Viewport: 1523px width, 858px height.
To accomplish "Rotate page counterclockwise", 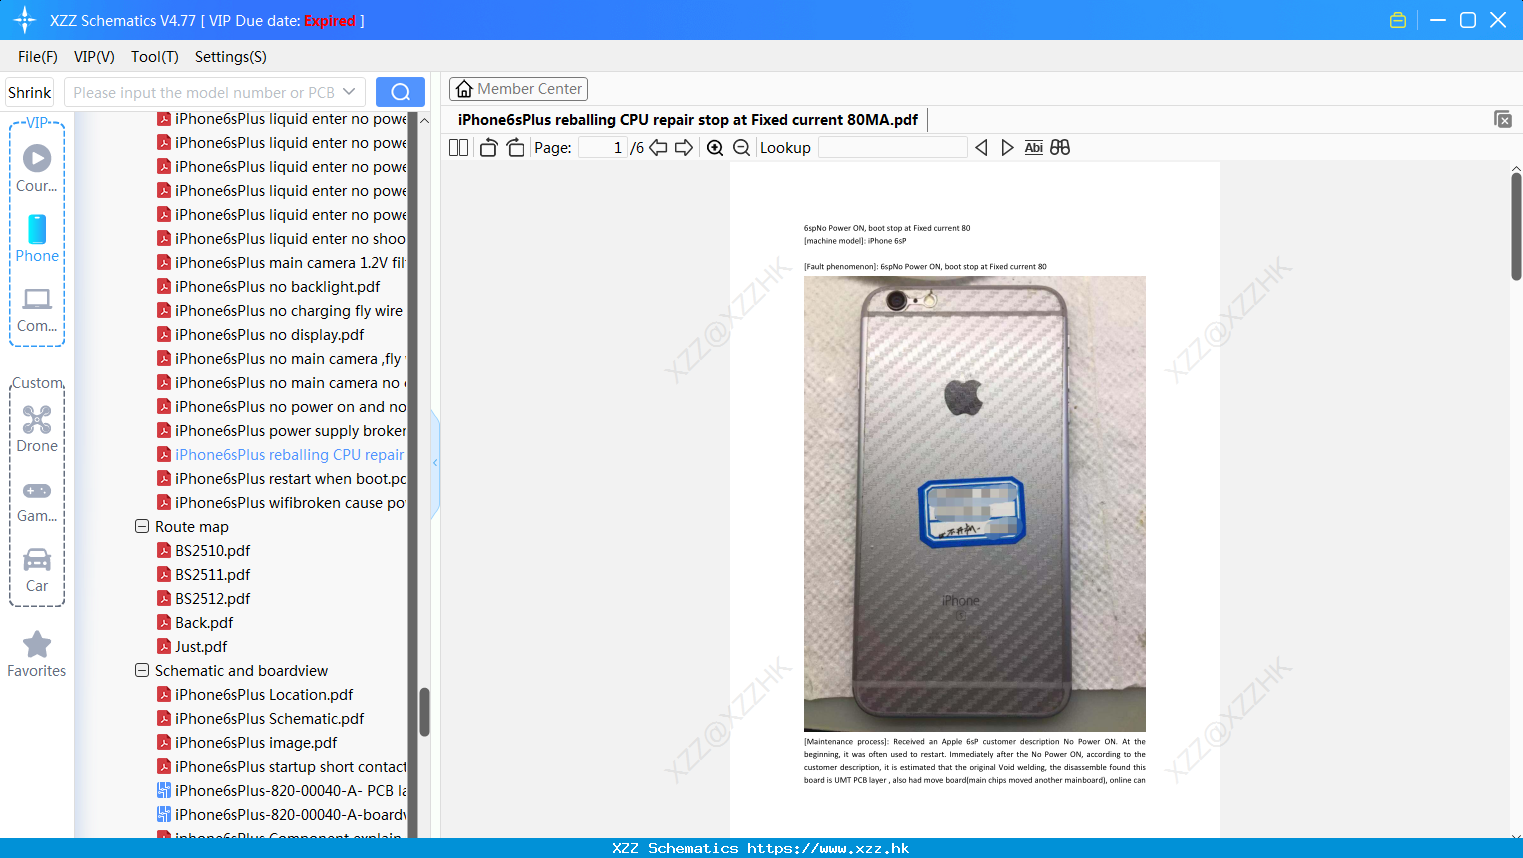I will tap(488, 148).
